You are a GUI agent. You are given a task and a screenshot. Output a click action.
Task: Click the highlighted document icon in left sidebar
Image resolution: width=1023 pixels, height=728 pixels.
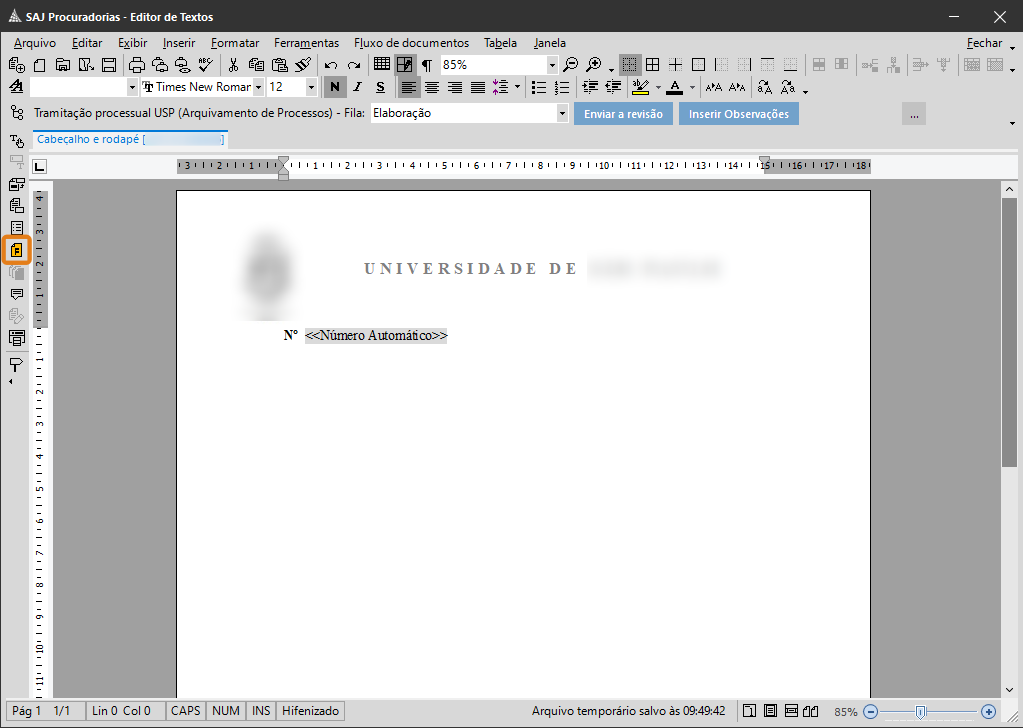pos(17,250)
